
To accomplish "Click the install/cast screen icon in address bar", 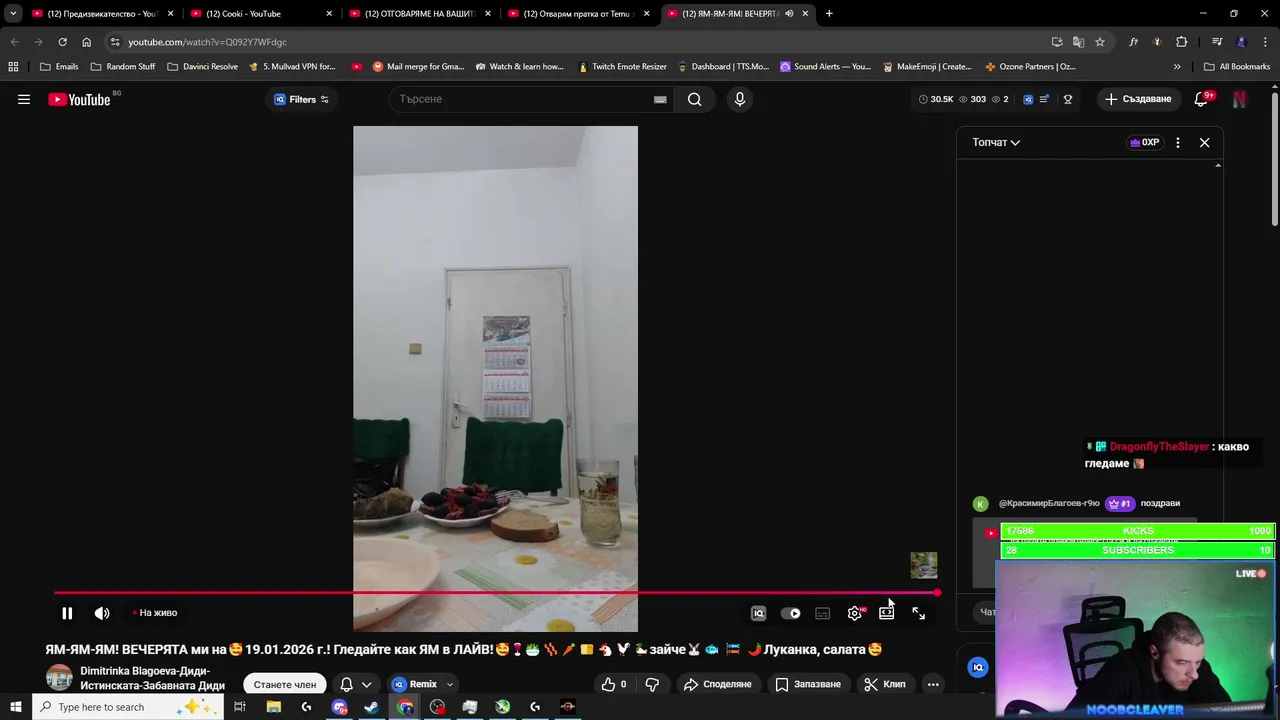I will point(1057,42).
